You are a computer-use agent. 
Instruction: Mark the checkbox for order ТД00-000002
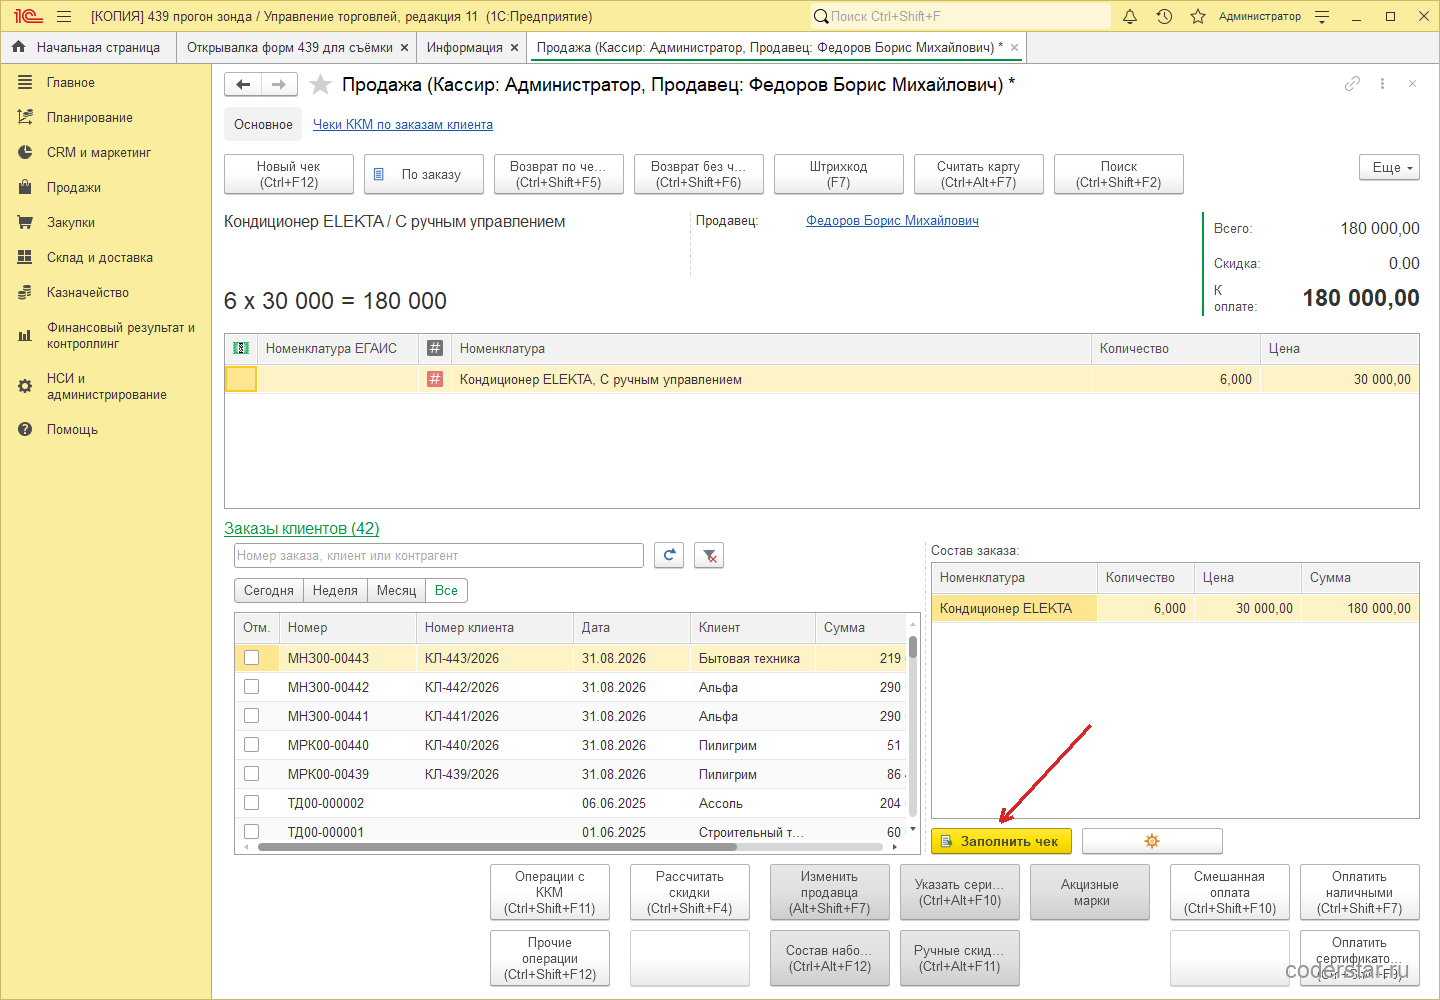[x=252, y=803]
